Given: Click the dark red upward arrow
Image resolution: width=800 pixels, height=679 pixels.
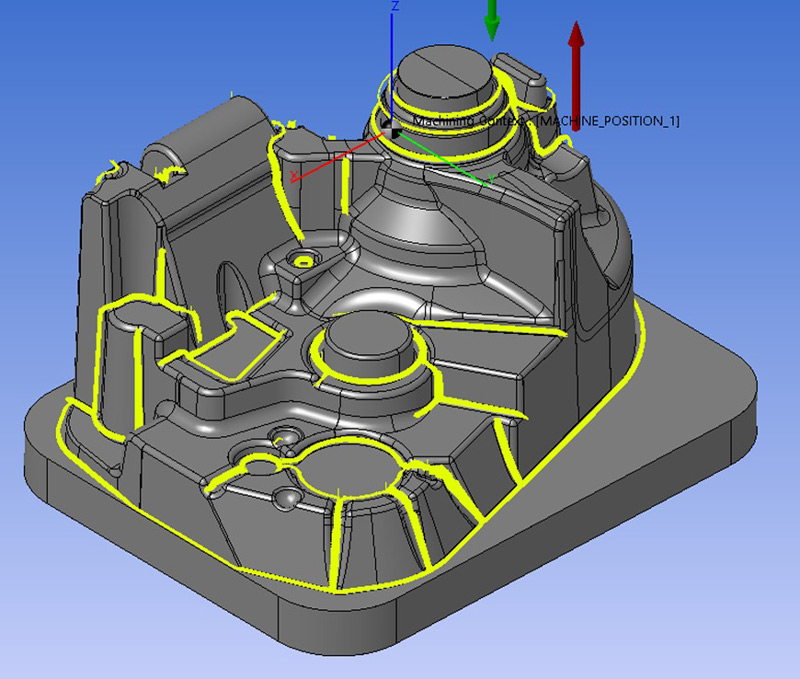Looking at the screenshot, I should tap(576, 68).
